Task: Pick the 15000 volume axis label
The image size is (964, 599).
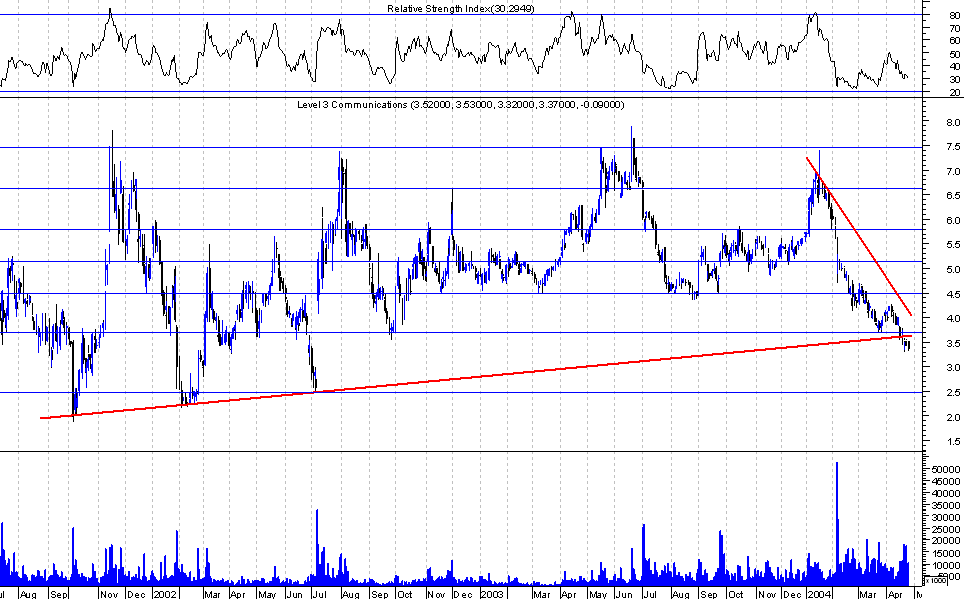Action: (x=947, y=553)
